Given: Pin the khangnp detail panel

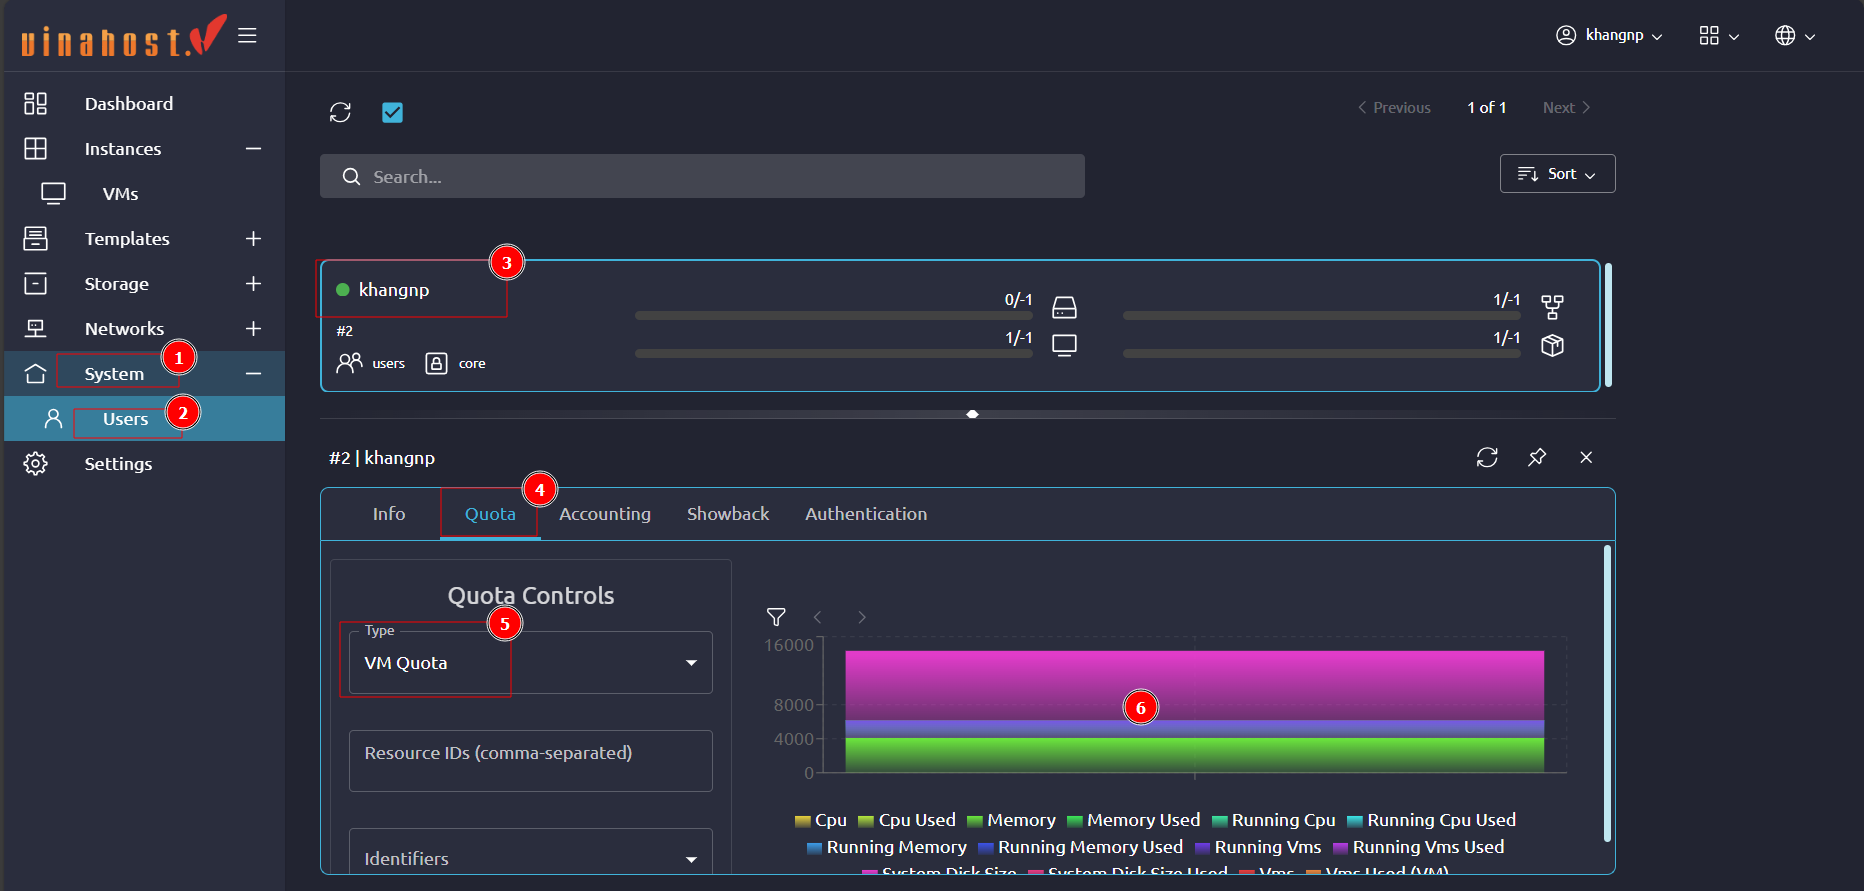Looking at the screenshot, I should pyautogui.click(x=1537, y=457).
